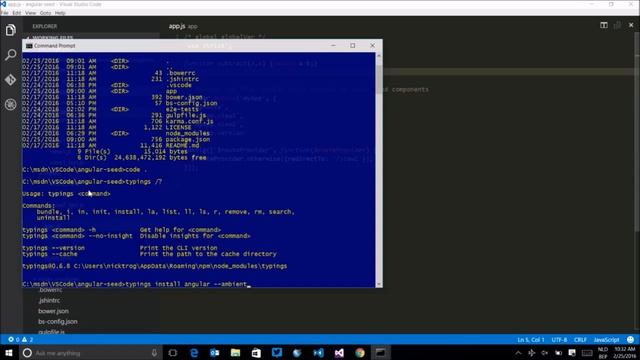The image size is (640, 360).
Task: Collapse the Working Files section
Action: 52,38
